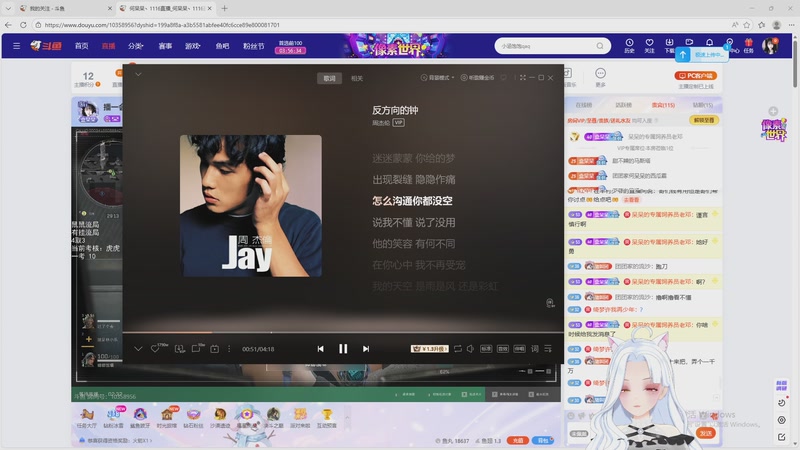Reload the page in the browser
Image resolution: width=800 pixels, height=450 pixels.
point(23,24)
